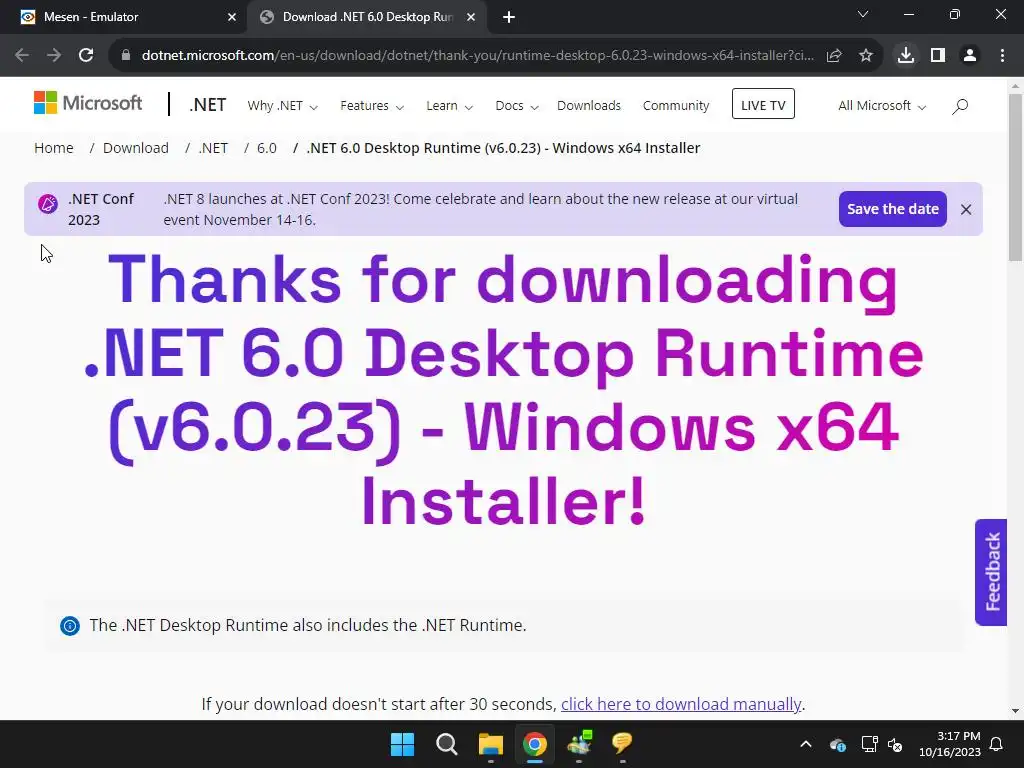Expand the Docs dropdown

[517, 106]
